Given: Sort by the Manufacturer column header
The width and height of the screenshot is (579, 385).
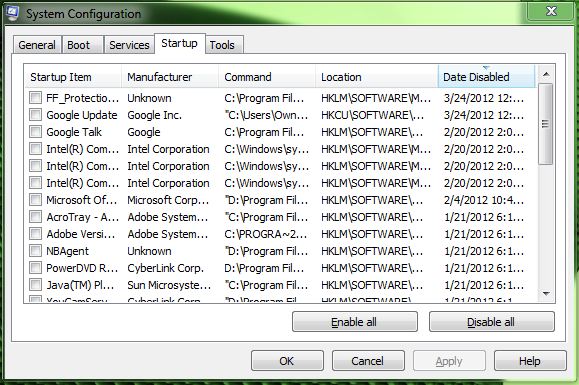Looking at the screenshot, I should (170, 77).
